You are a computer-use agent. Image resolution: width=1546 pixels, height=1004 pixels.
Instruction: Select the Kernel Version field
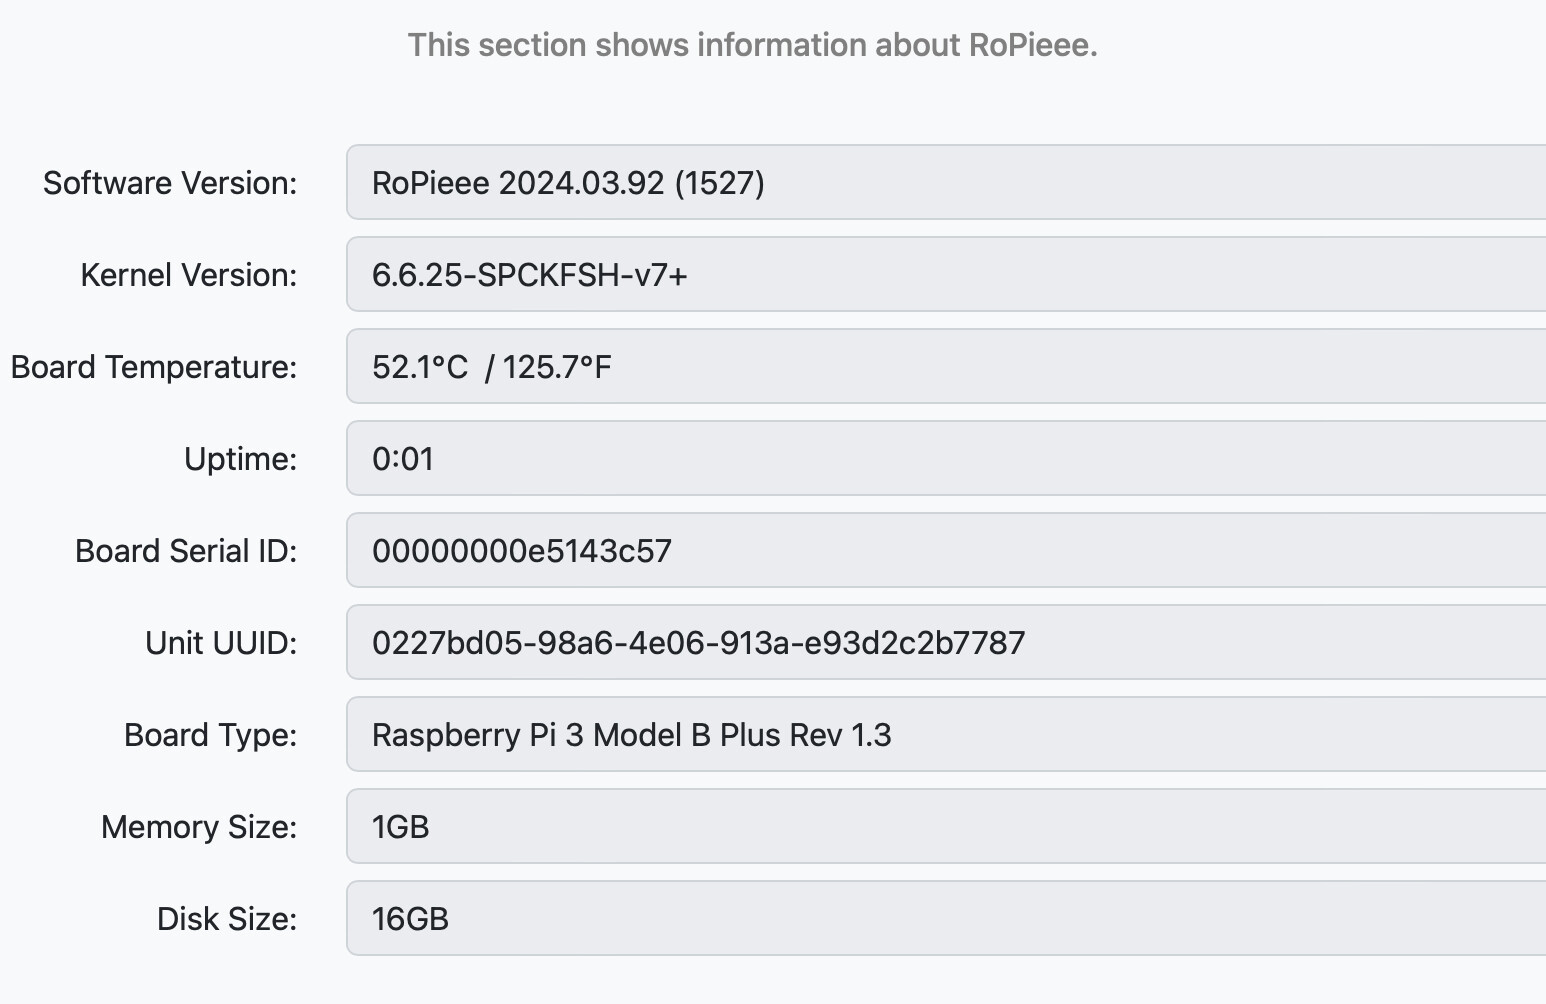[946, 274]
